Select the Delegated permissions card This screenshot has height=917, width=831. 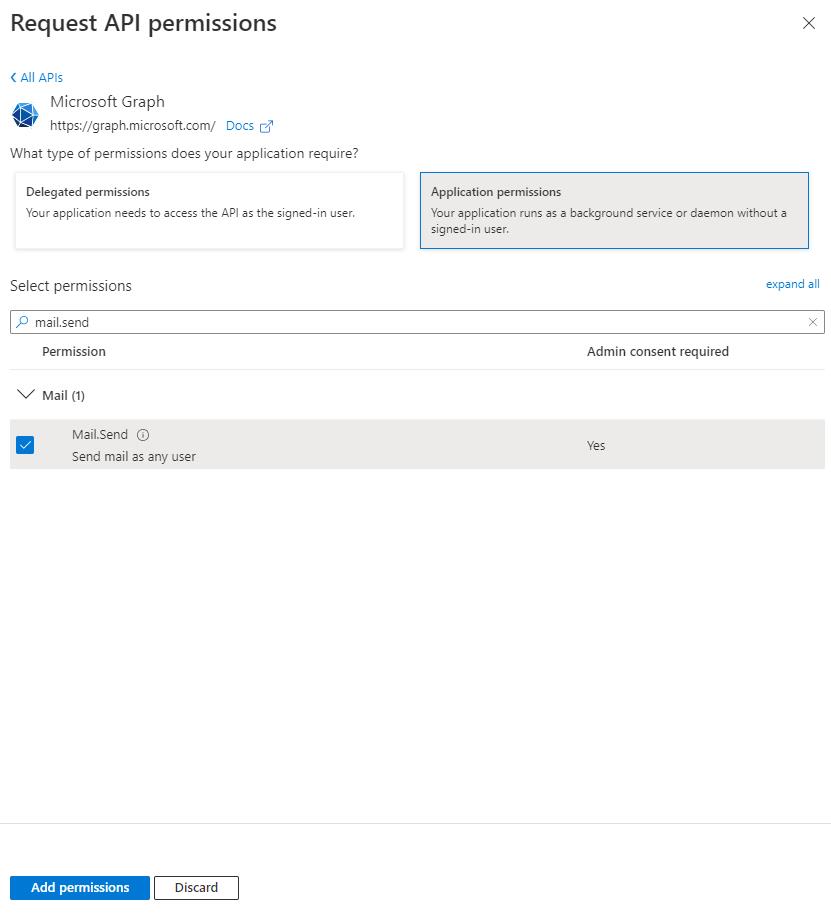coord(209,211)
